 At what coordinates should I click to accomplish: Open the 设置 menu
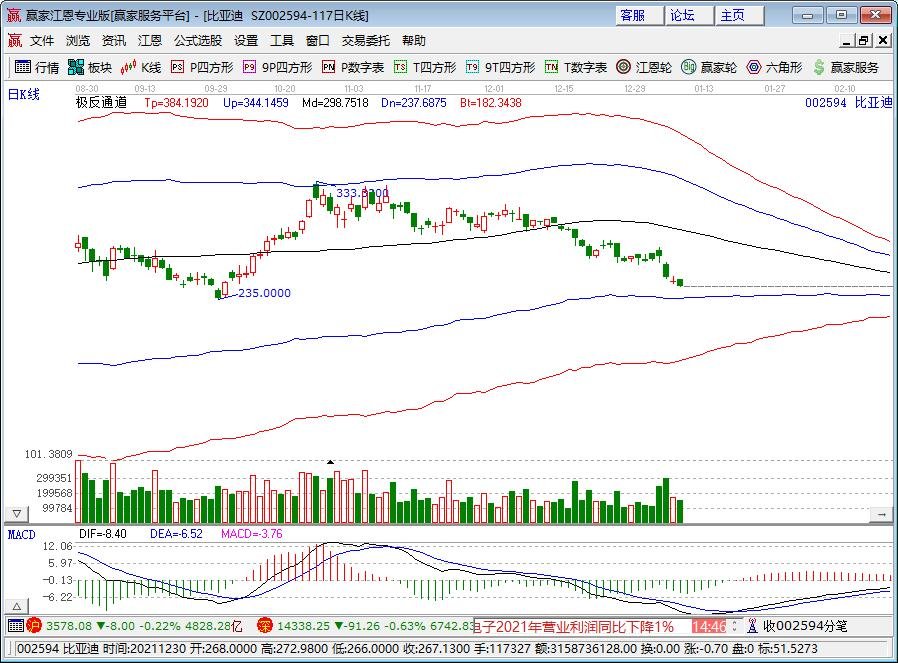click(x=246, y=41)
